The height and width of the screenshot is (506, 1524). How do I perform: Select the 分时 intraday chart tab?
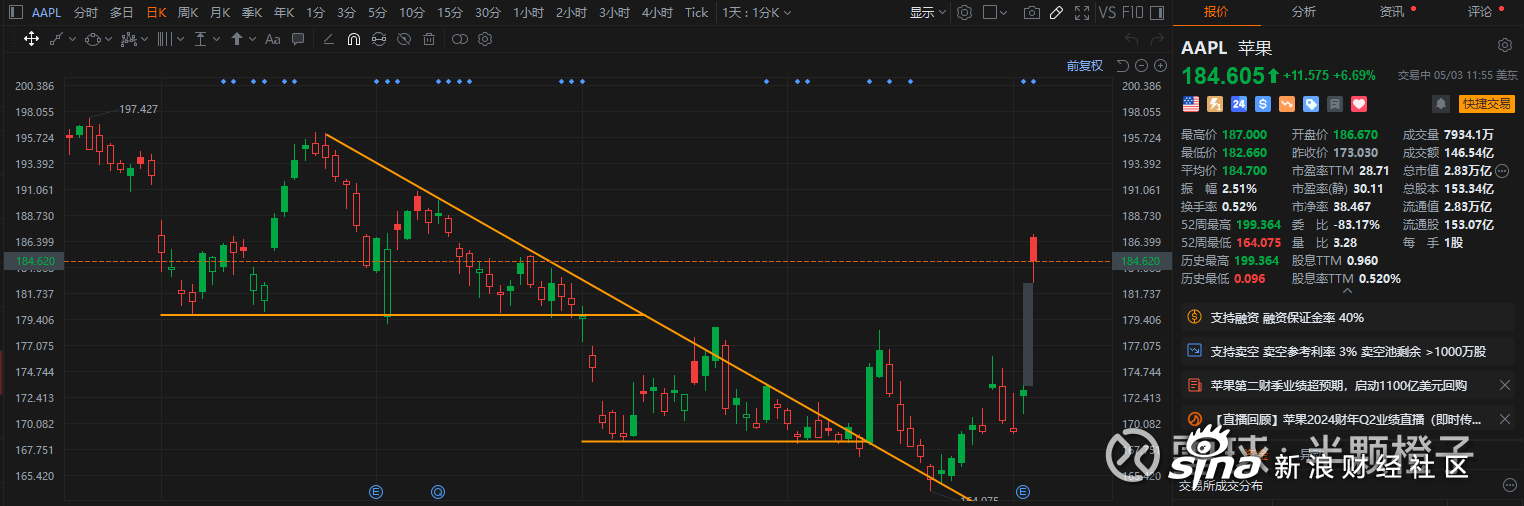click(x=86, y=12)
